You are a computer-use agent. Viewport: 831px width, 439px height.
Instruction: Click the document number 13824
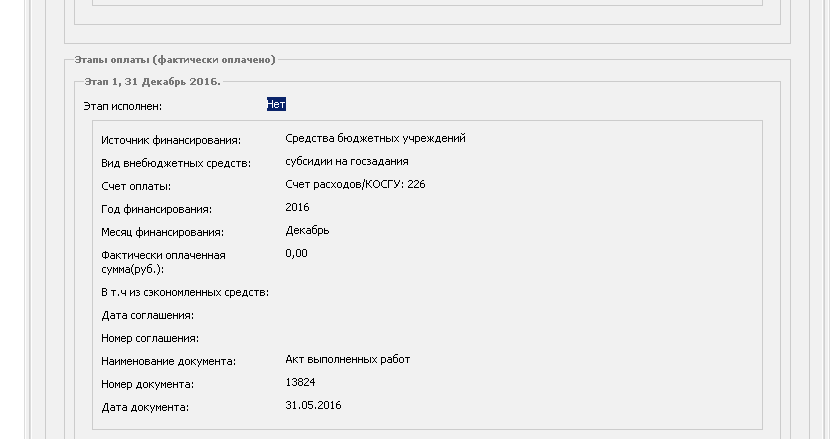300,382
